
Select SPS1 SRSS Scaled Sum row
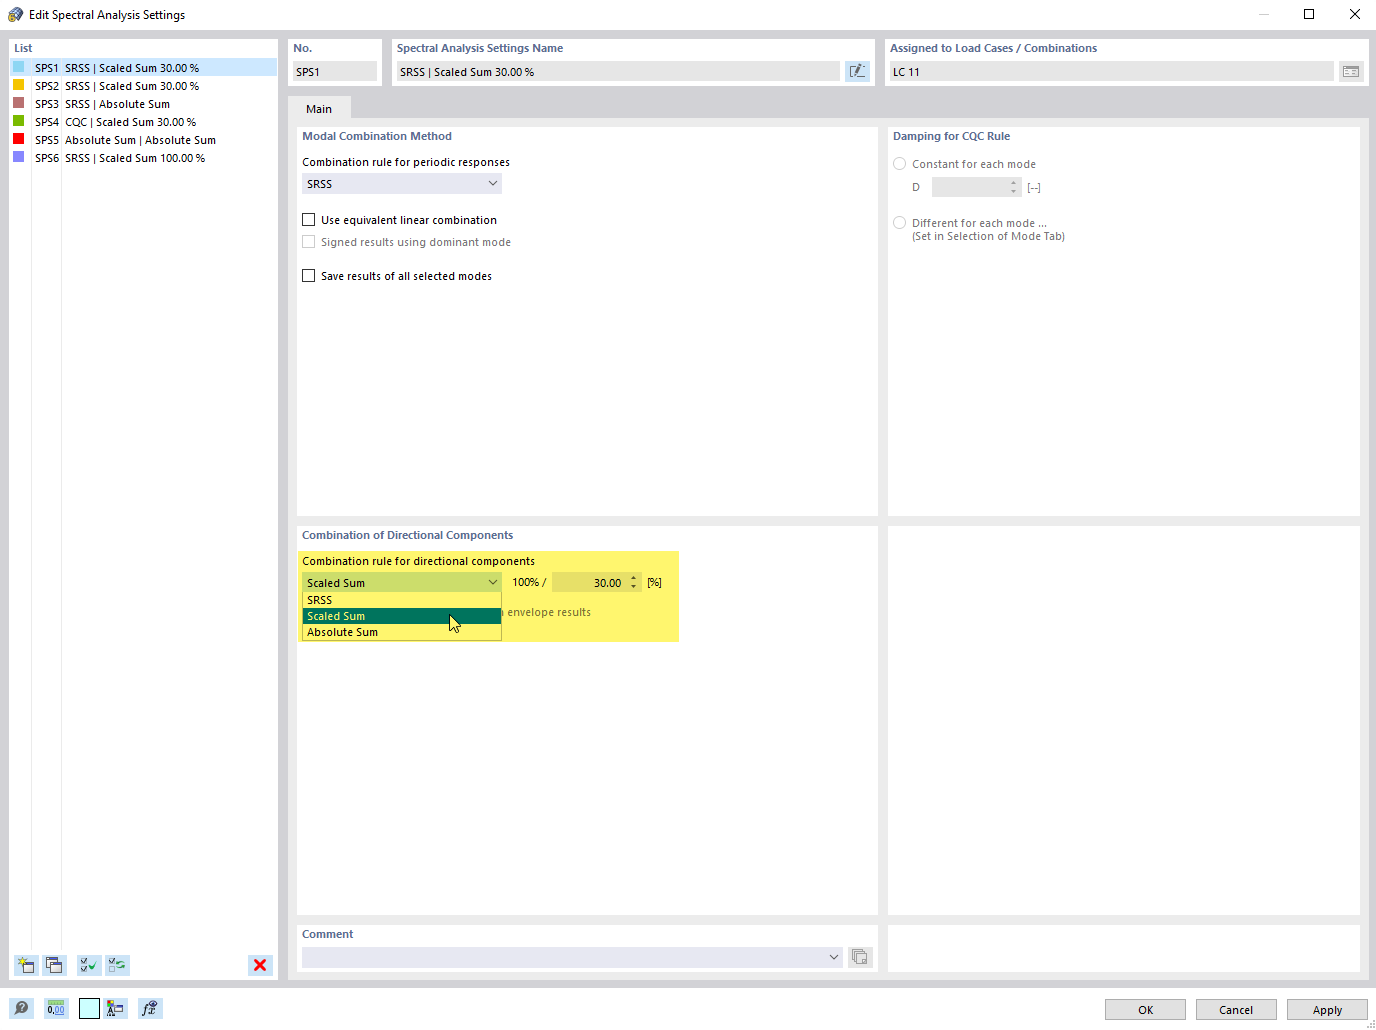point(143,68)
